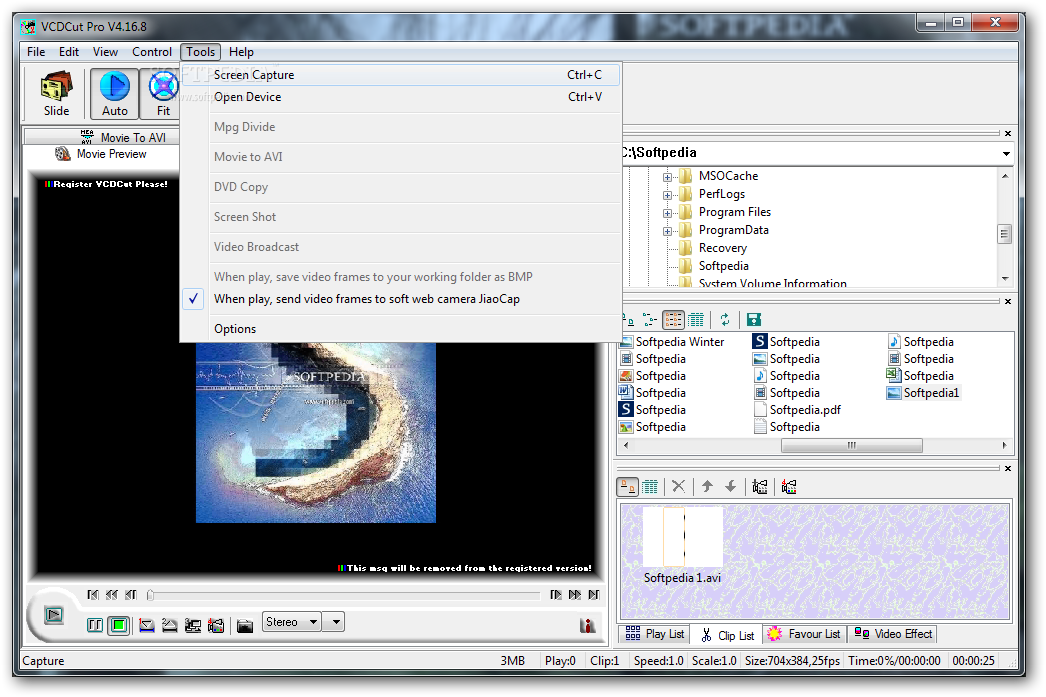The image size is (1046, 697).
Task: Select the Recovery folder
Action: pos(722,248)
